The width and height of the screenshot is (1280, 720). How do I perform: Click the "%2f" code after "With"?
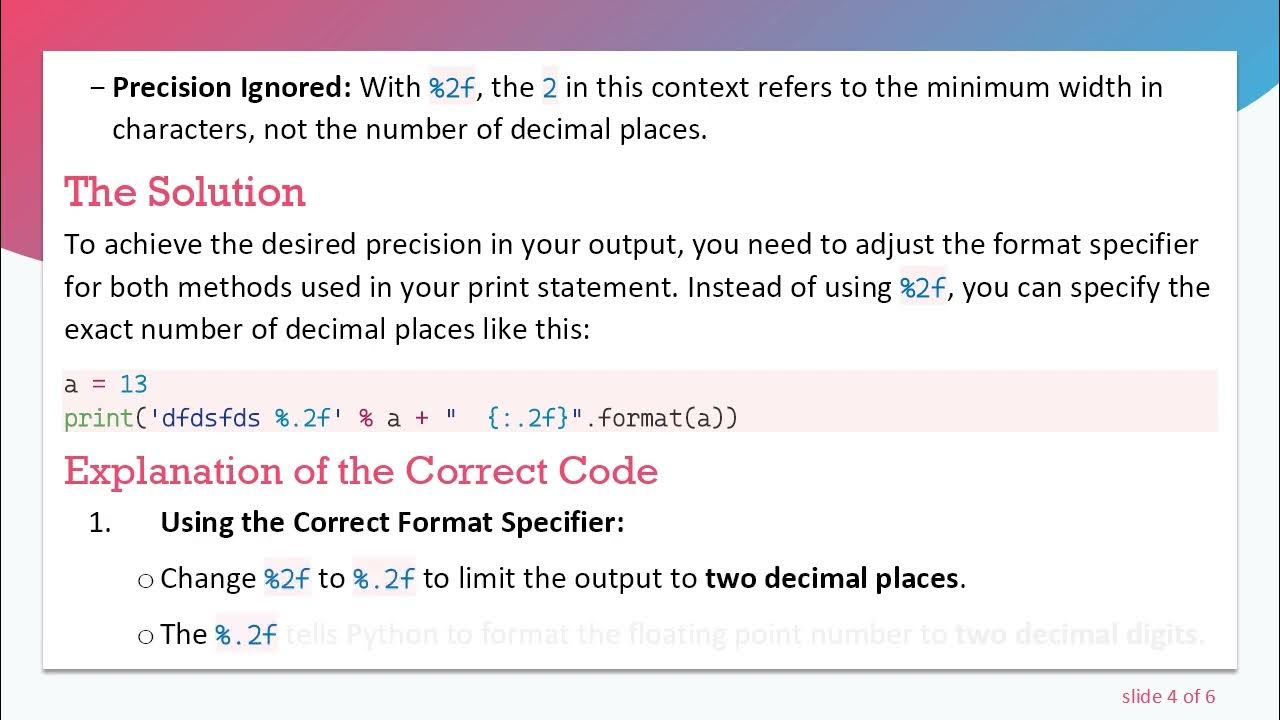point(452,88)
